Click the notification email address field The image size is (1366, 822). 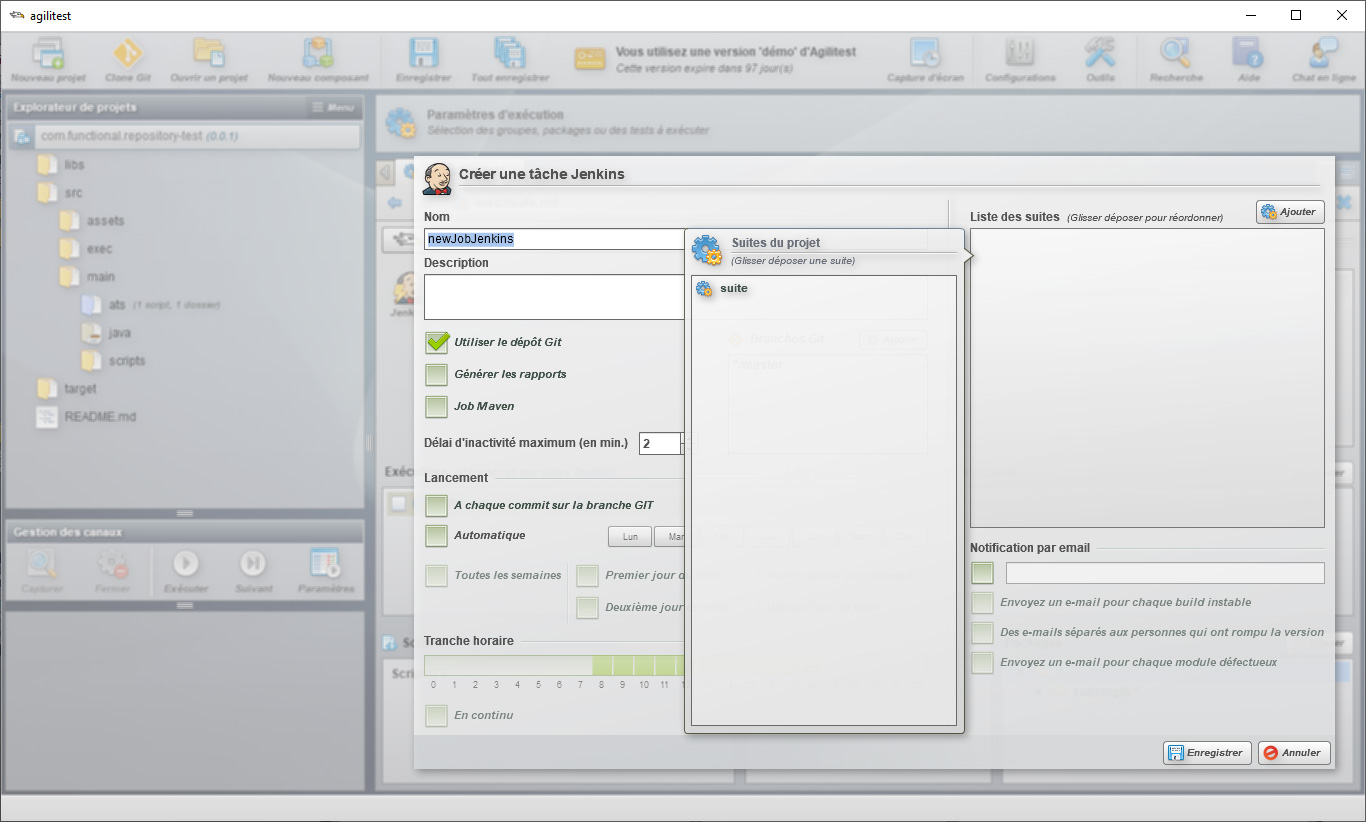[1165, 573]
